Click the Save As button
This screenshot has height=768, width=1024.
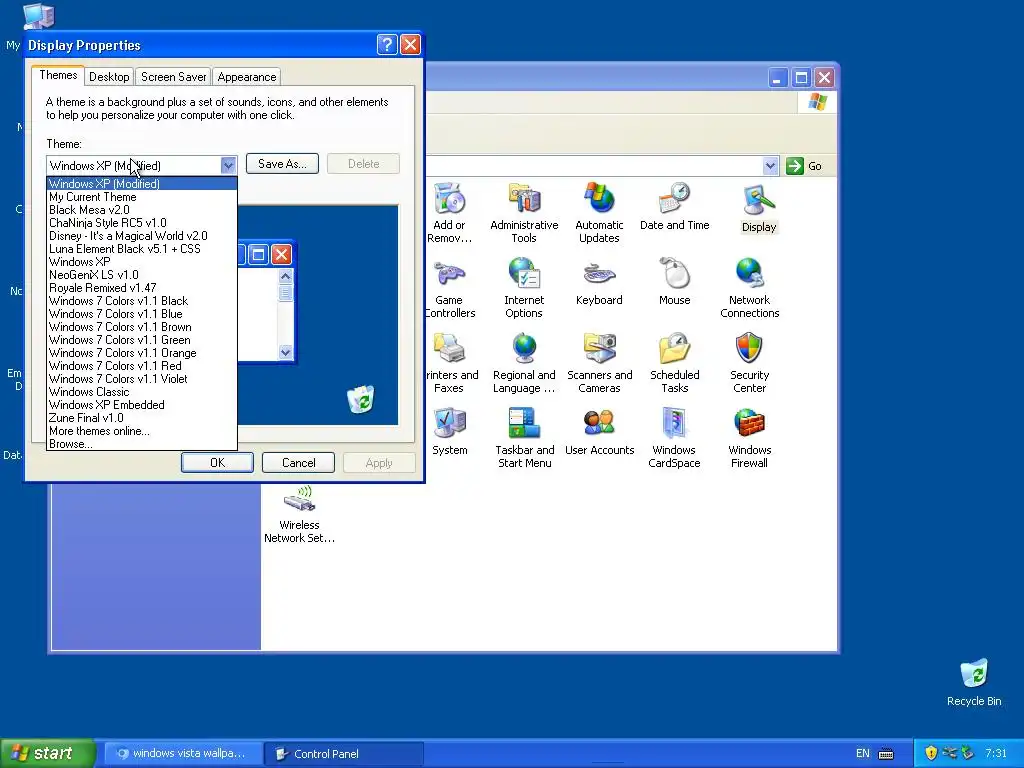pyautogui.click(x=282, y=164)
